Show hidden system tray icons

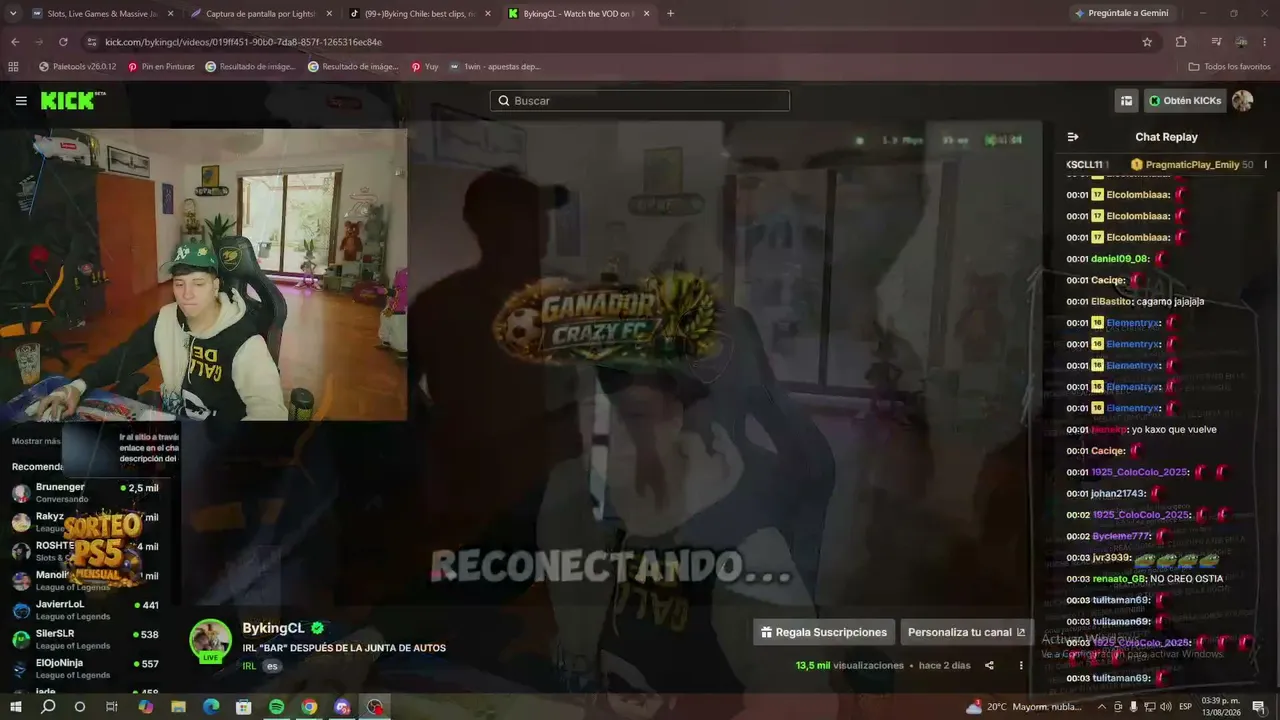(x=1102, y=707)
